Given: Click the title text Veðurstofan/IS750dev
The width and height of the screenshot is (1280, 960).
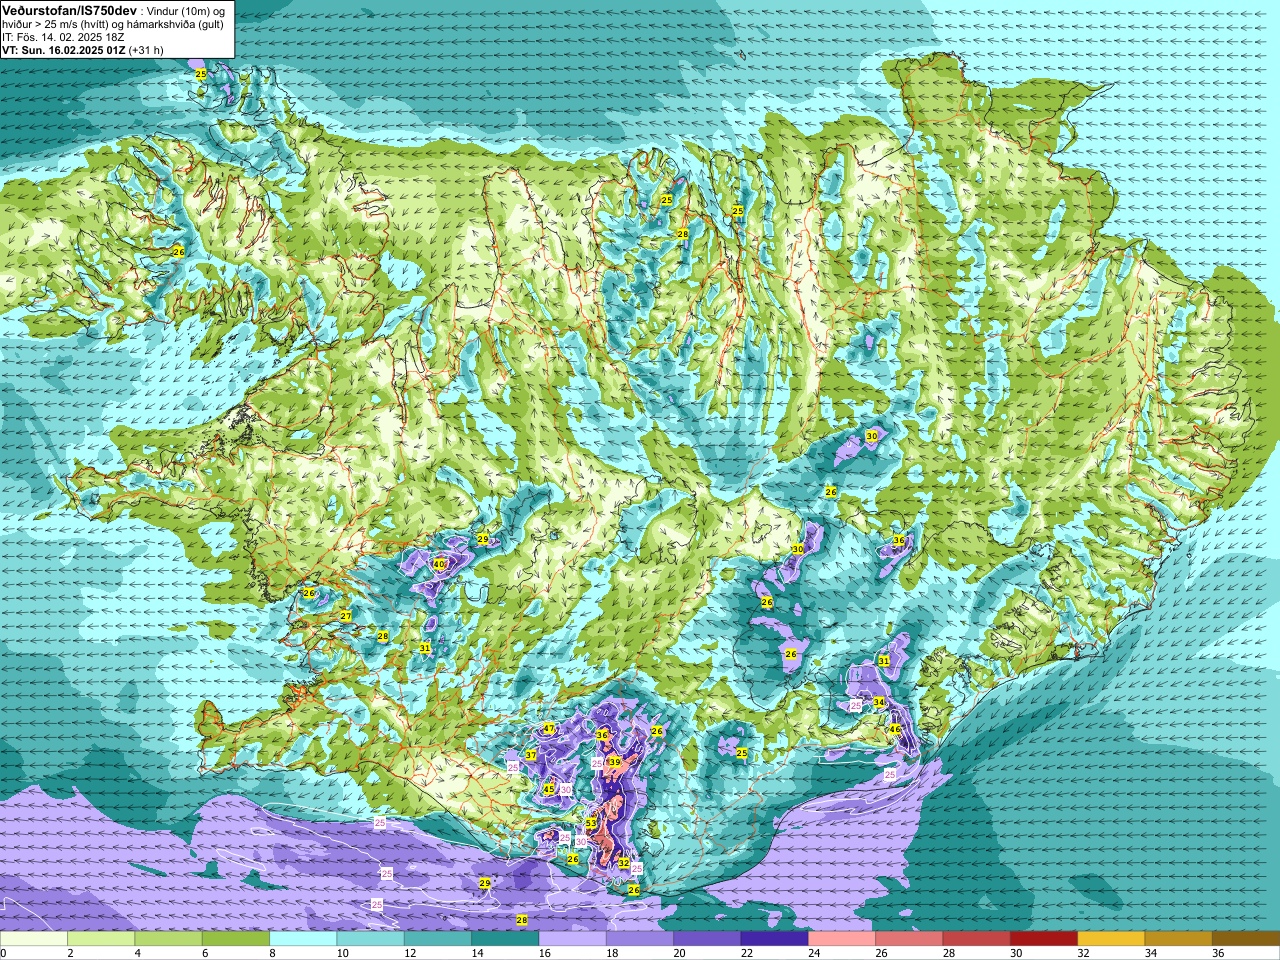Looking at the screenshot, I should (70, 10).
